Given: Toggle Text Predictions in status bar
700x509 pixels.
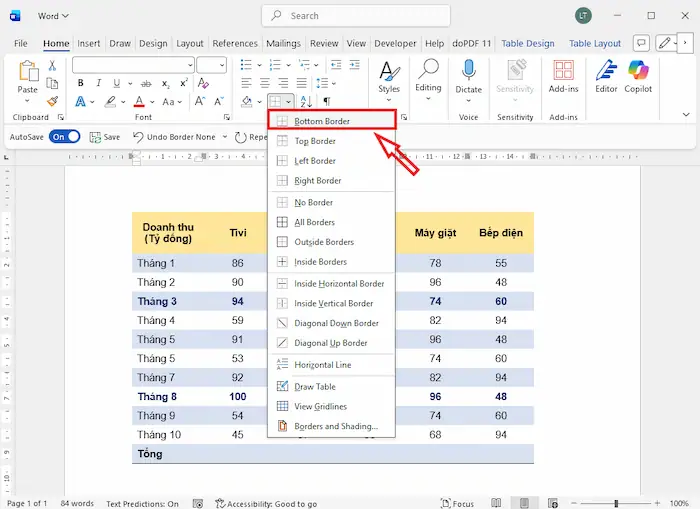Looking at the screenshot, I should [142, 503].
